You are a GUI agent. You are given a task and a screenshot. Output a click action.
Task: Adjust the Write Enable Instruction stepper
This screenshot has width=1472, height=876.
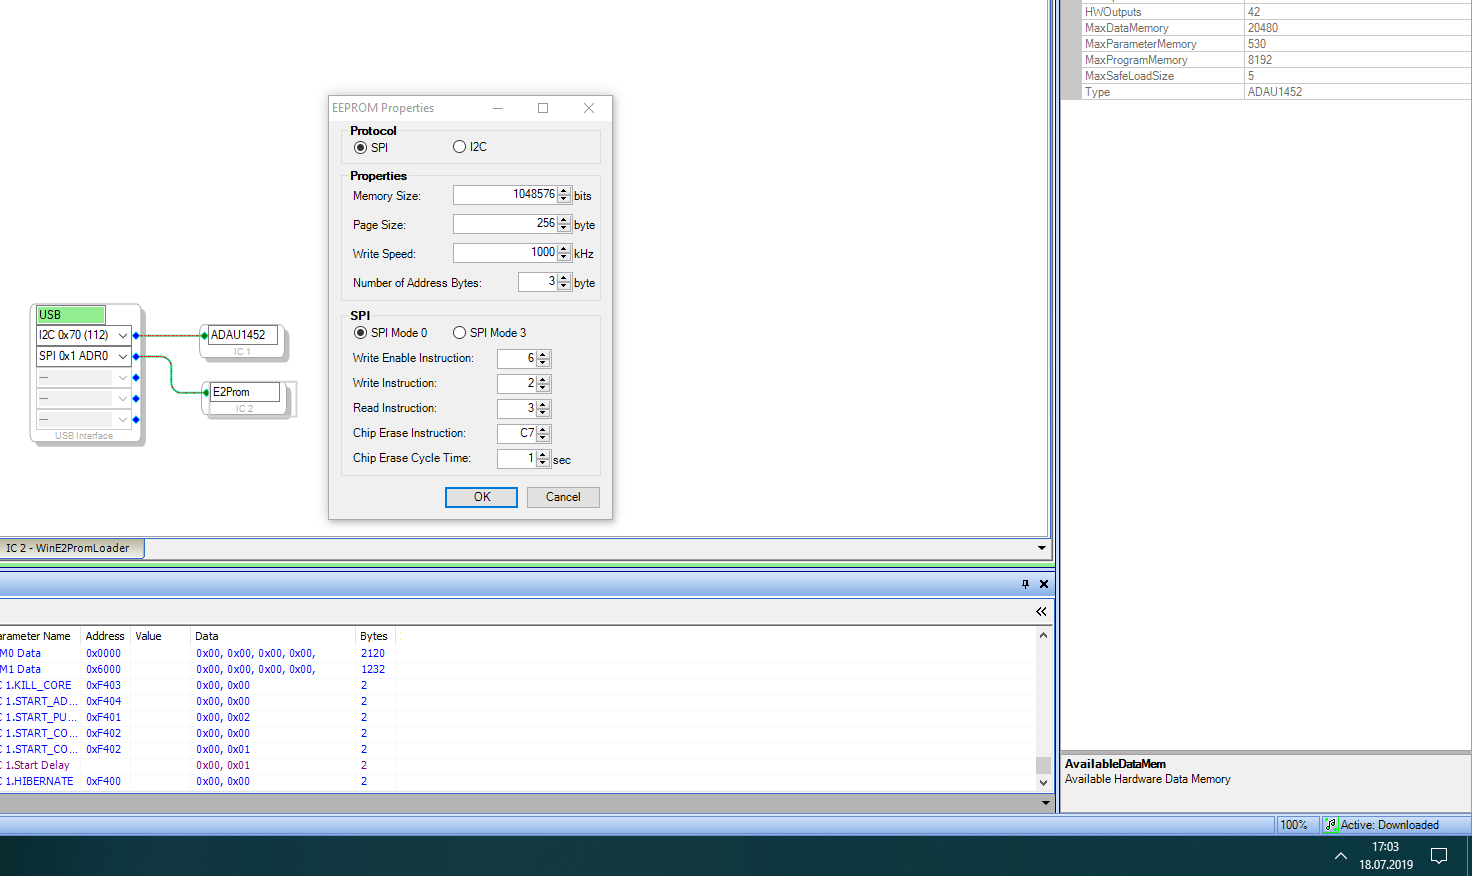(543, 358)
